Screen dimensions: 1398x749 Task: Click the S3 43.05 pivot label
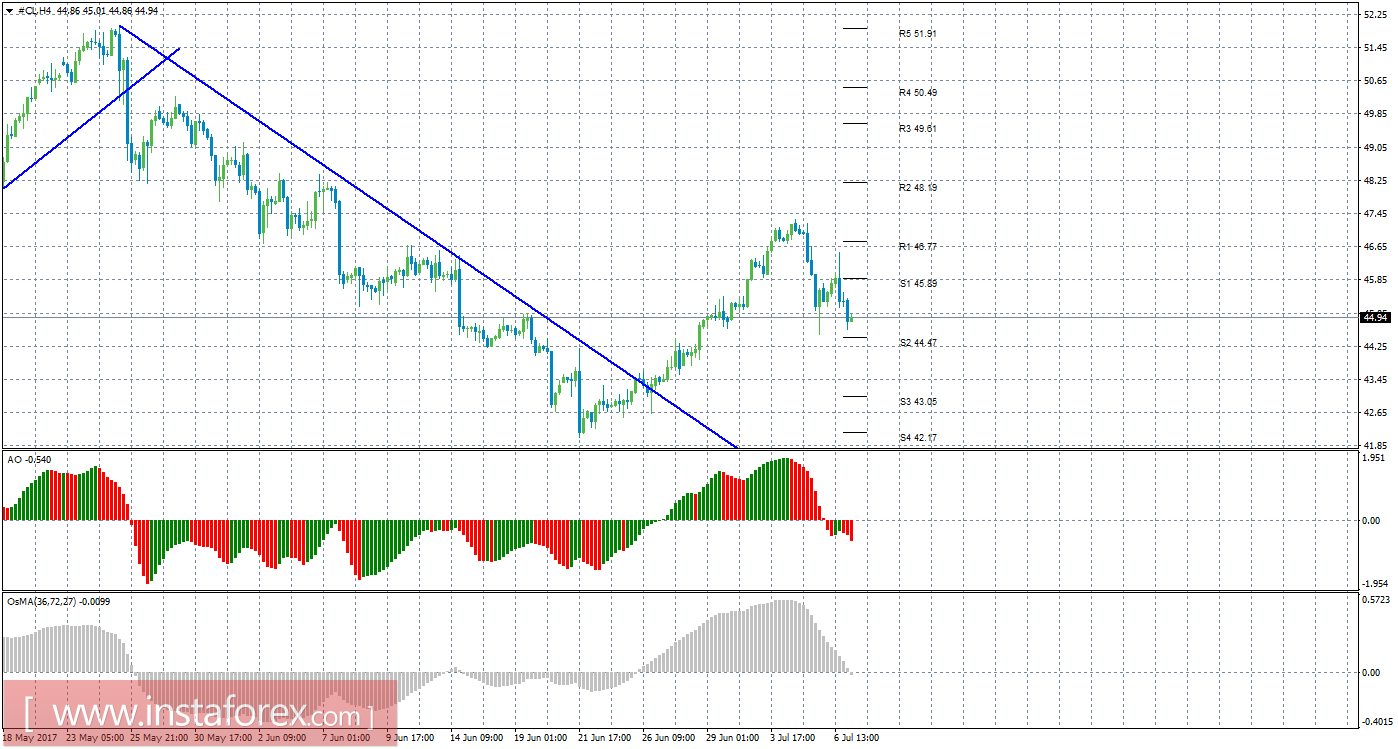click(x=917, y=401)
